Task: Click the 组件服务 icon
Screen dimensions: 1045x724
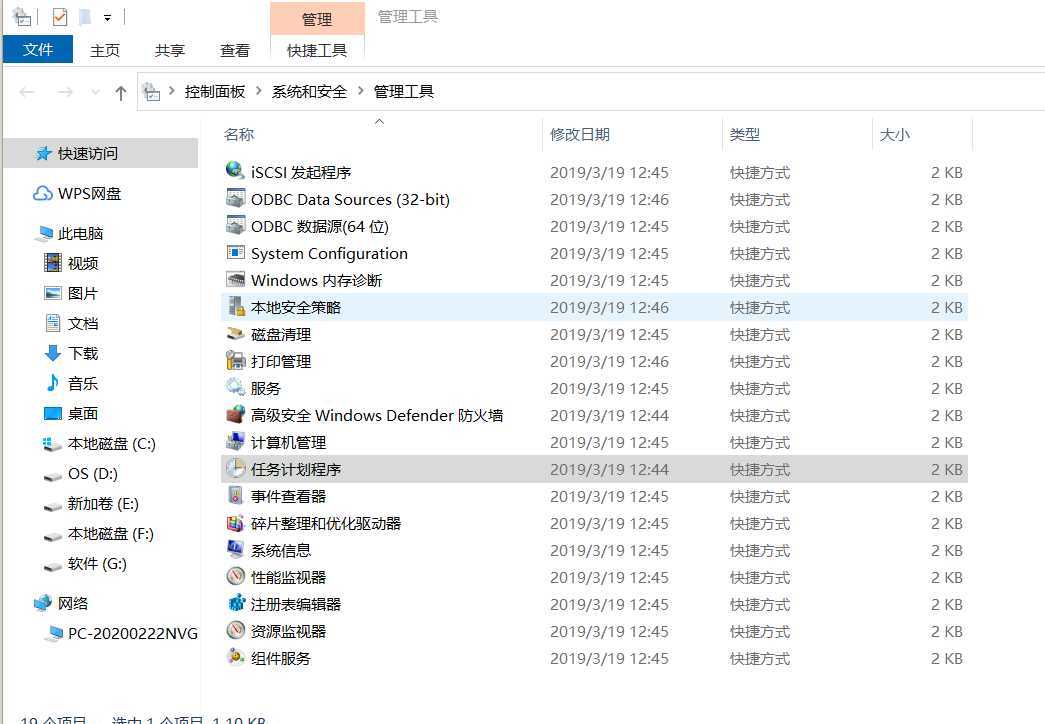Action: (235, 657)
